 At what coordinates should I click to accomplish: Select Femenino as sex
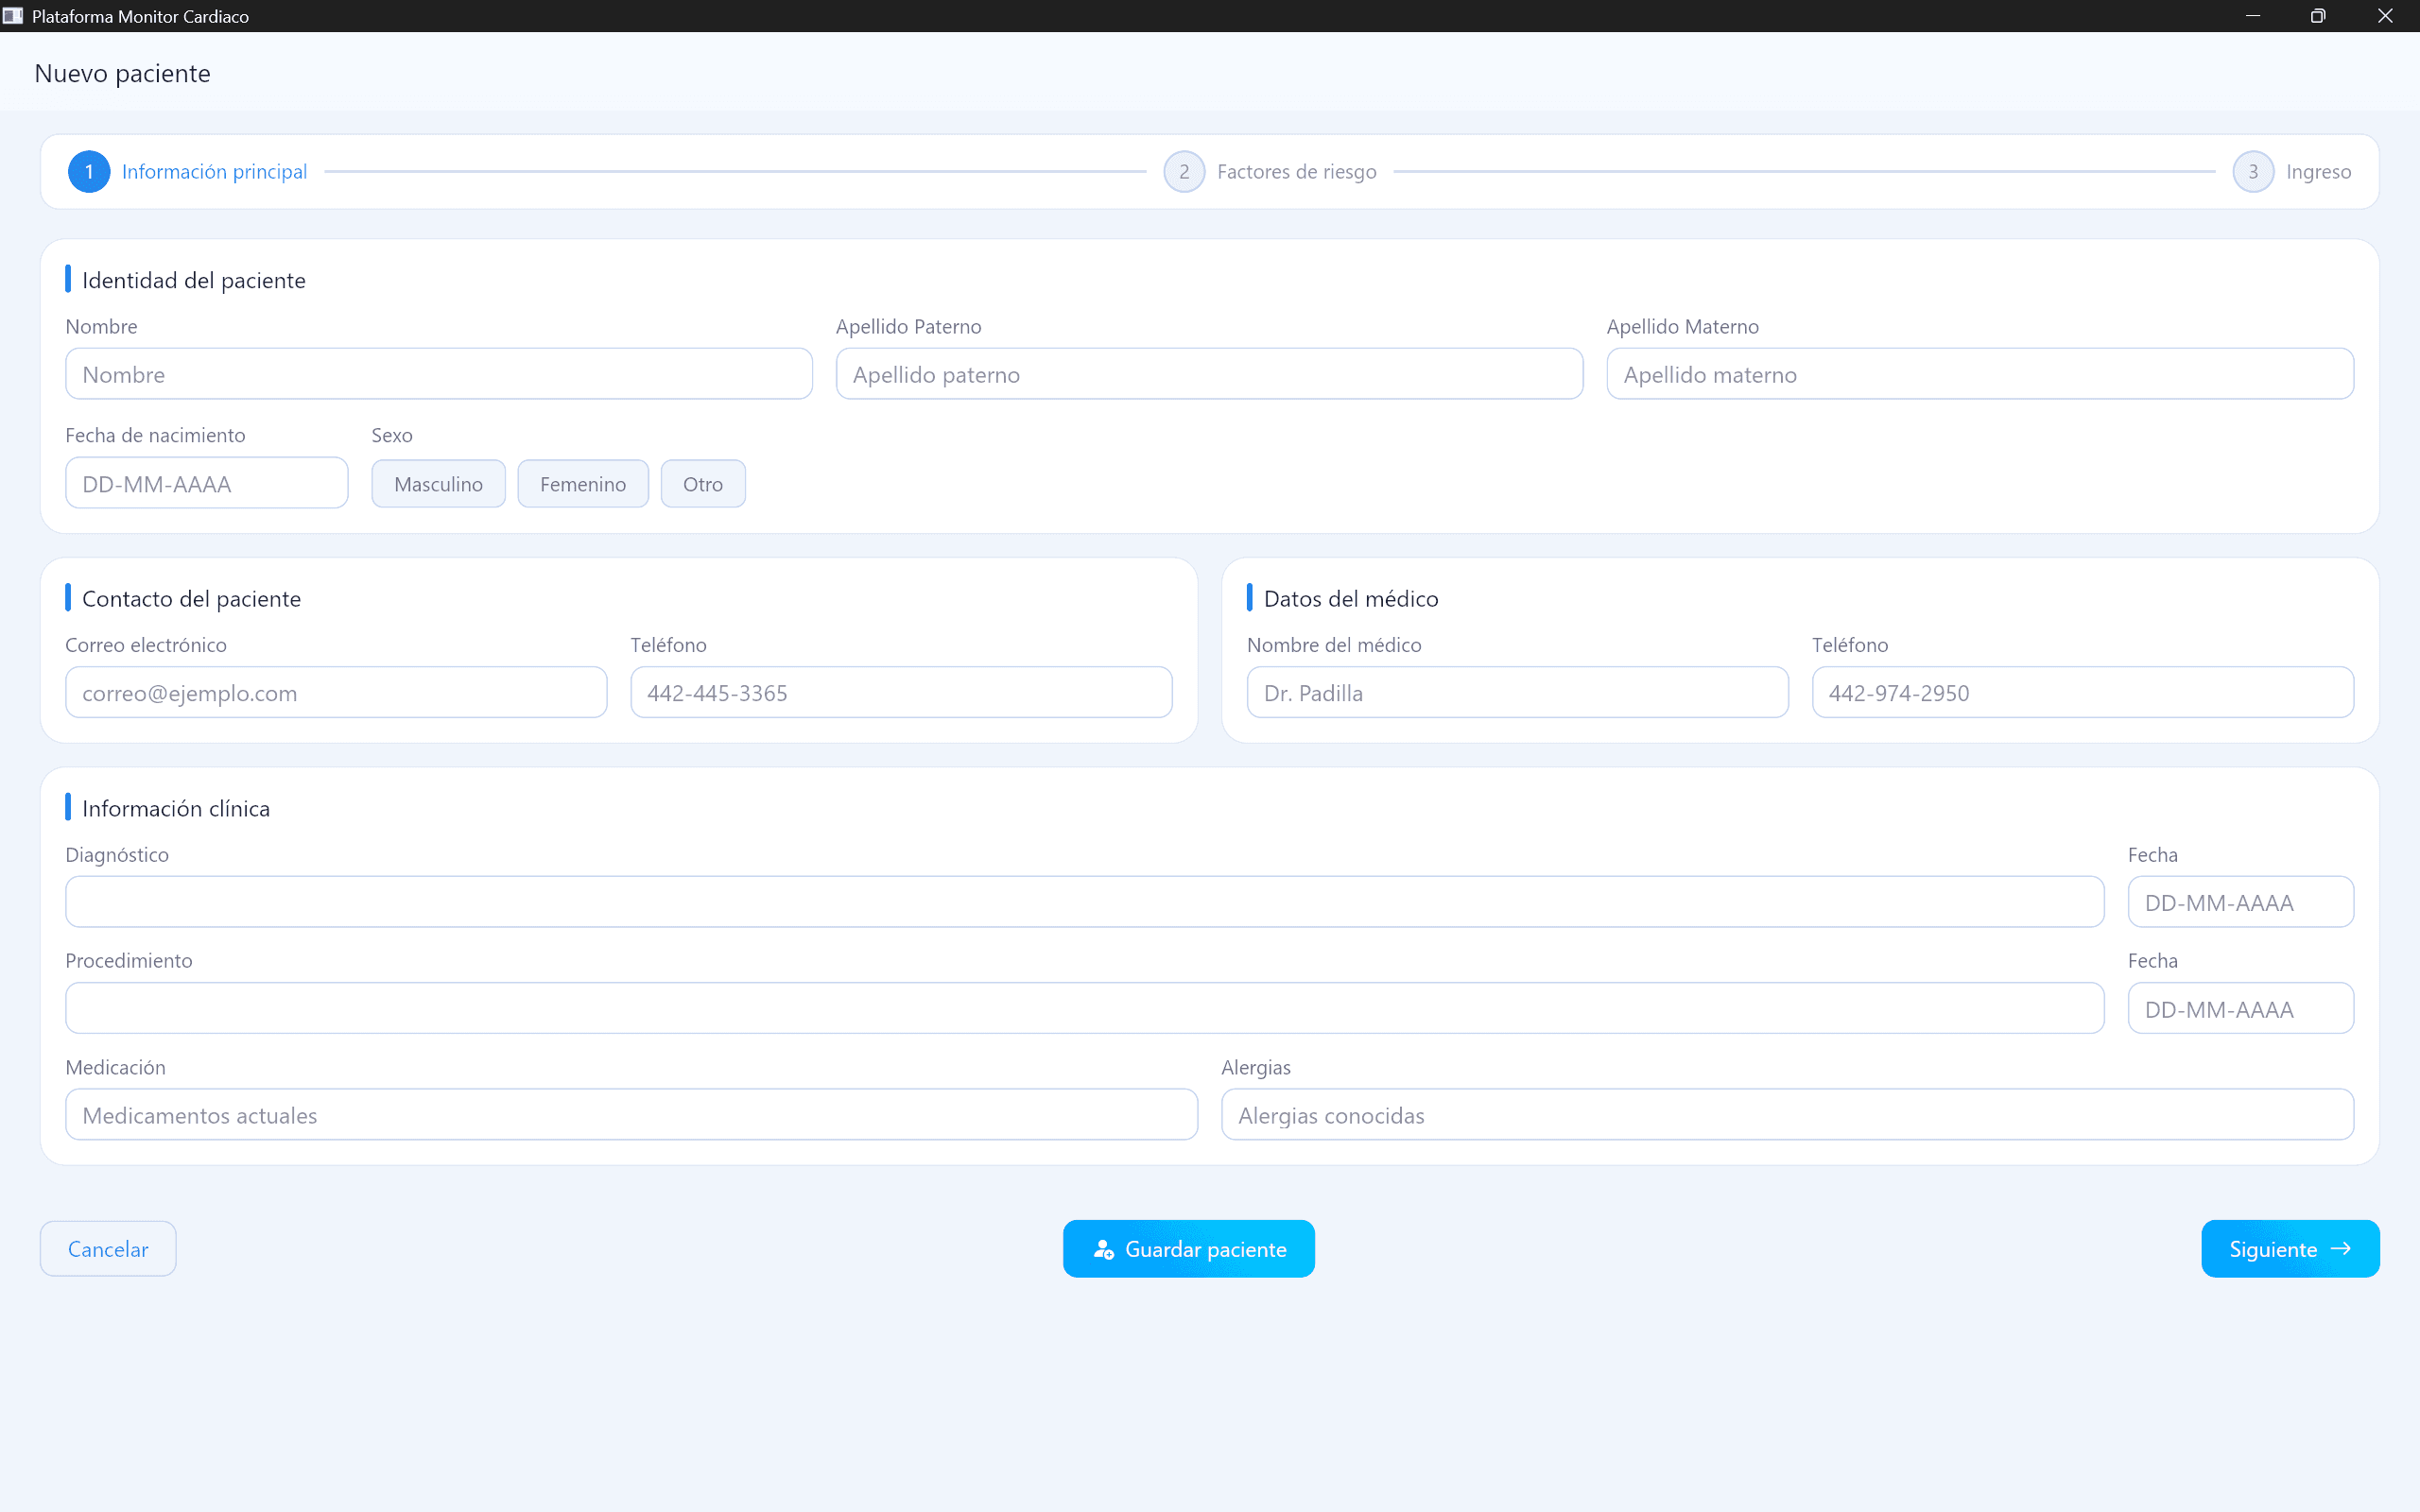point(583,484)
